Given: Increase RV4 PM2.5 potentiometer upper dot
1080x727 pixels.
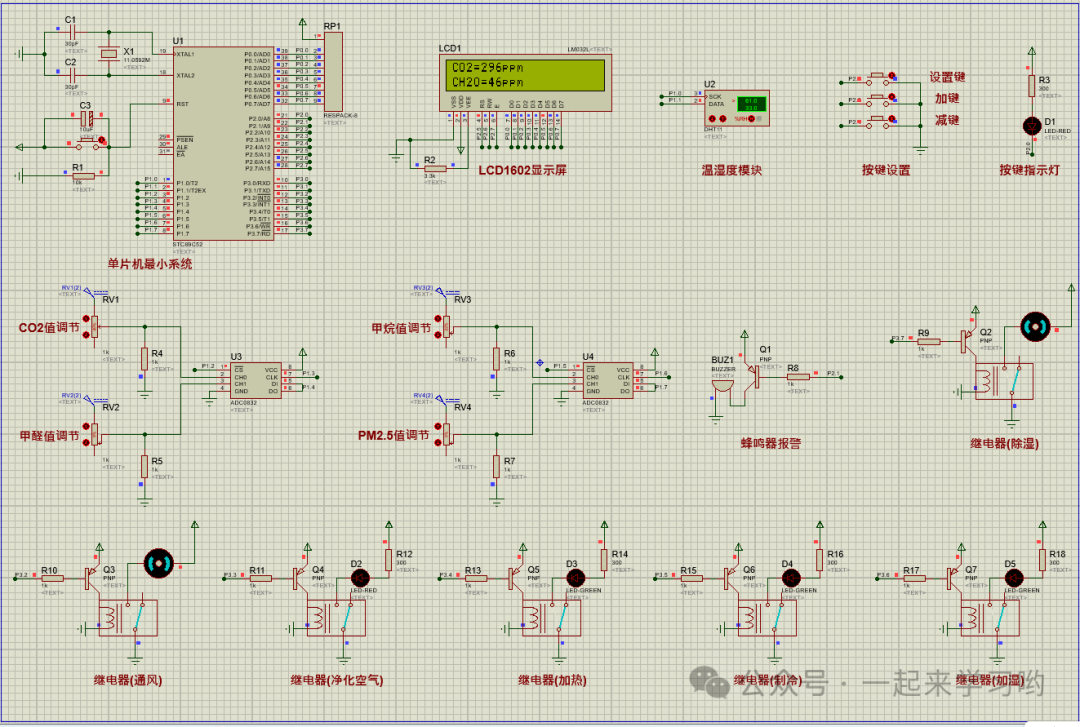Looking at the screenshot, I should [438, 427].
